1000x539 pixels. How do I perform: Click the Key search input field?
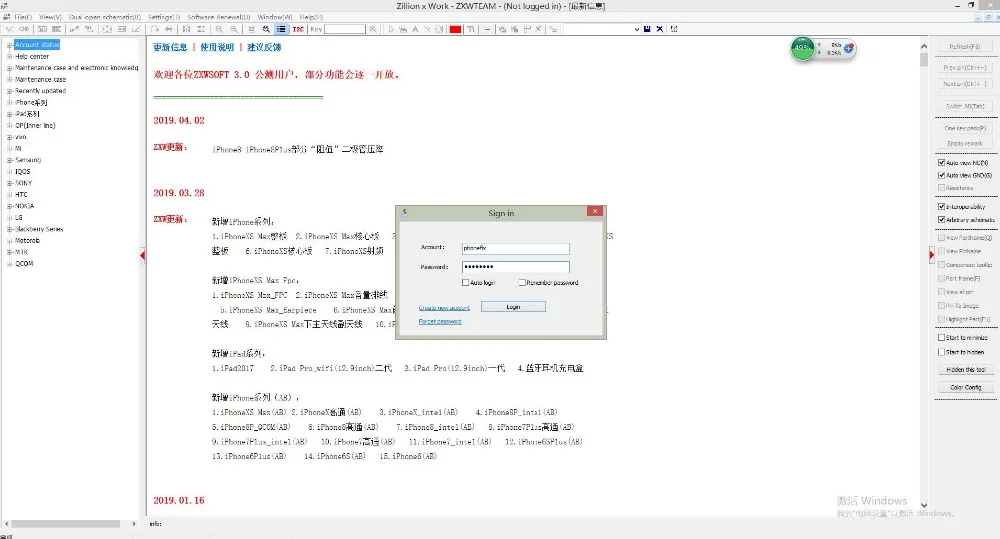click(344, 29)
